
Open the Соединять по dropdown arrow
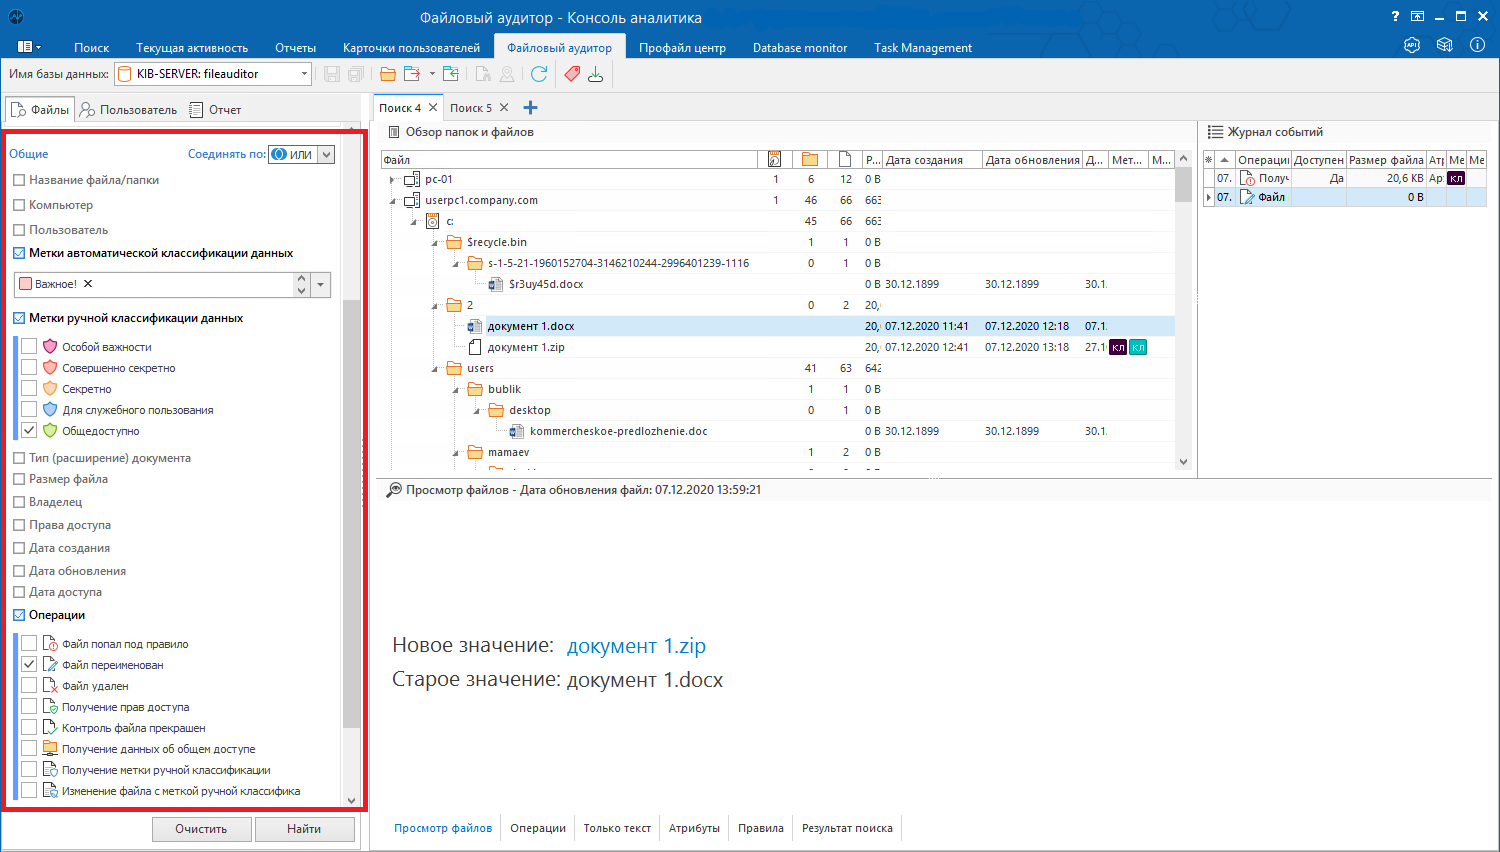(327, 154)
